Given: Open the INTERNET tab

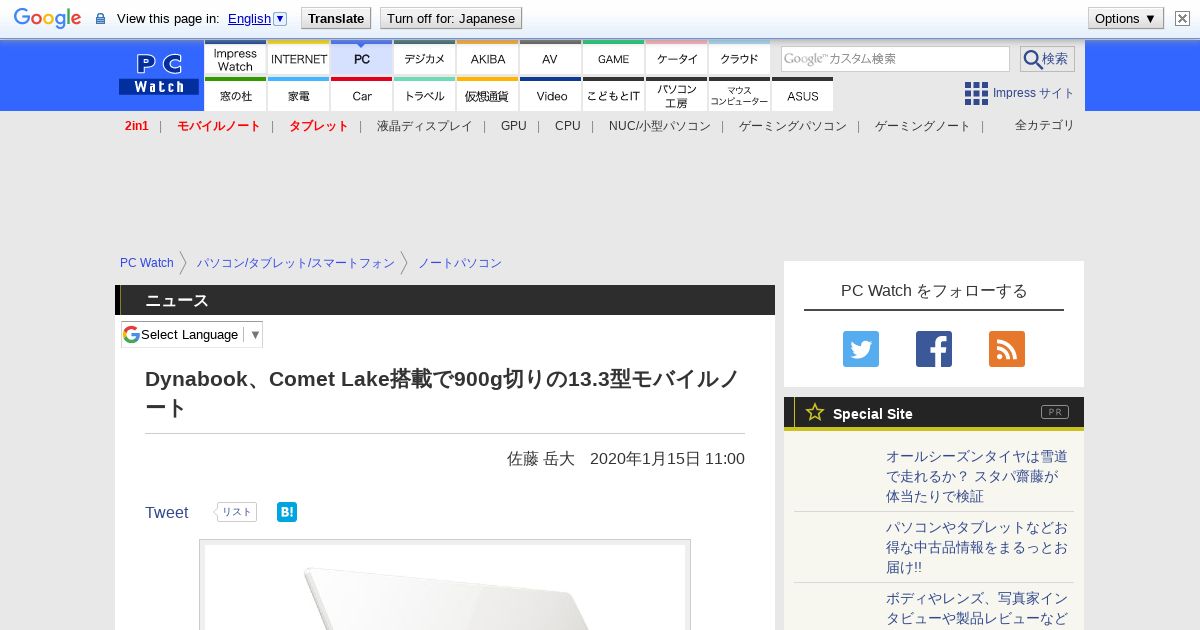Looking at the screenshot, I should (x=299, y=58).
